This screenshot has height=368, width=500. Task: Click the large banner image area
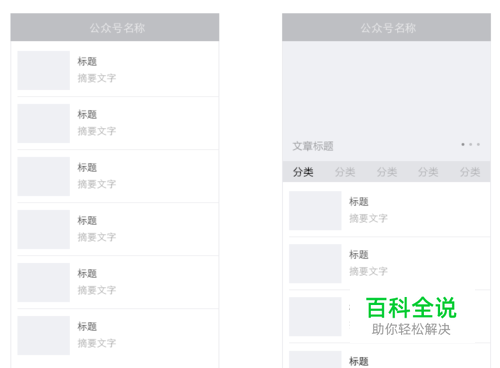click(x=386, y=101)
